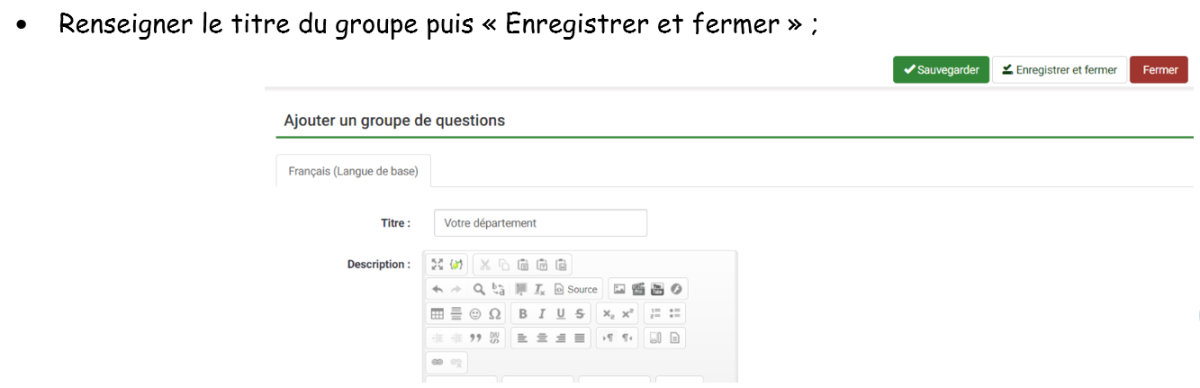Viewport: 1200px width, 388px height.
Task: Open the special character Omega icon
Action: click(x=494, y=314)
